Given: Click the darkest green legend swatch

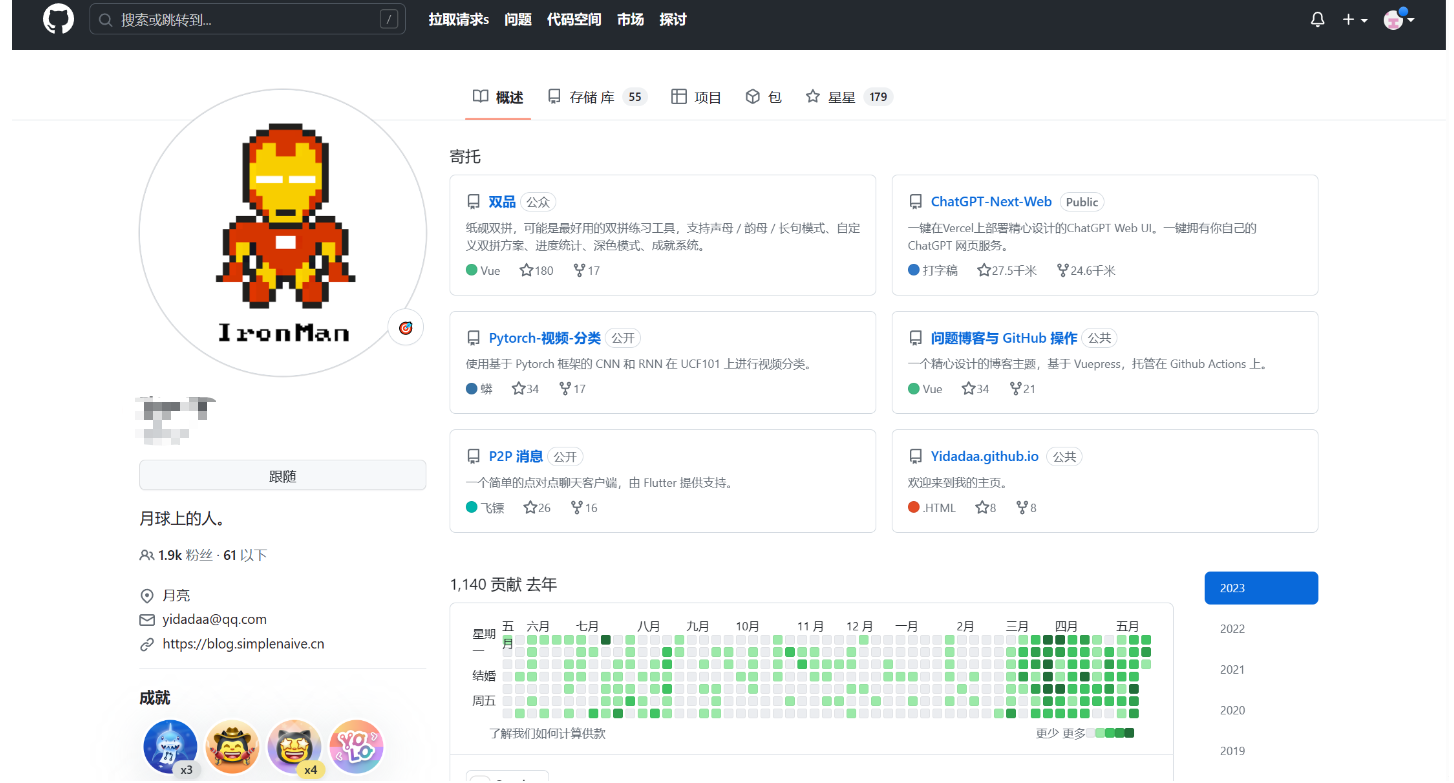Looking at the screenshot, I should pyautogui.click(x=1129, y=733).
